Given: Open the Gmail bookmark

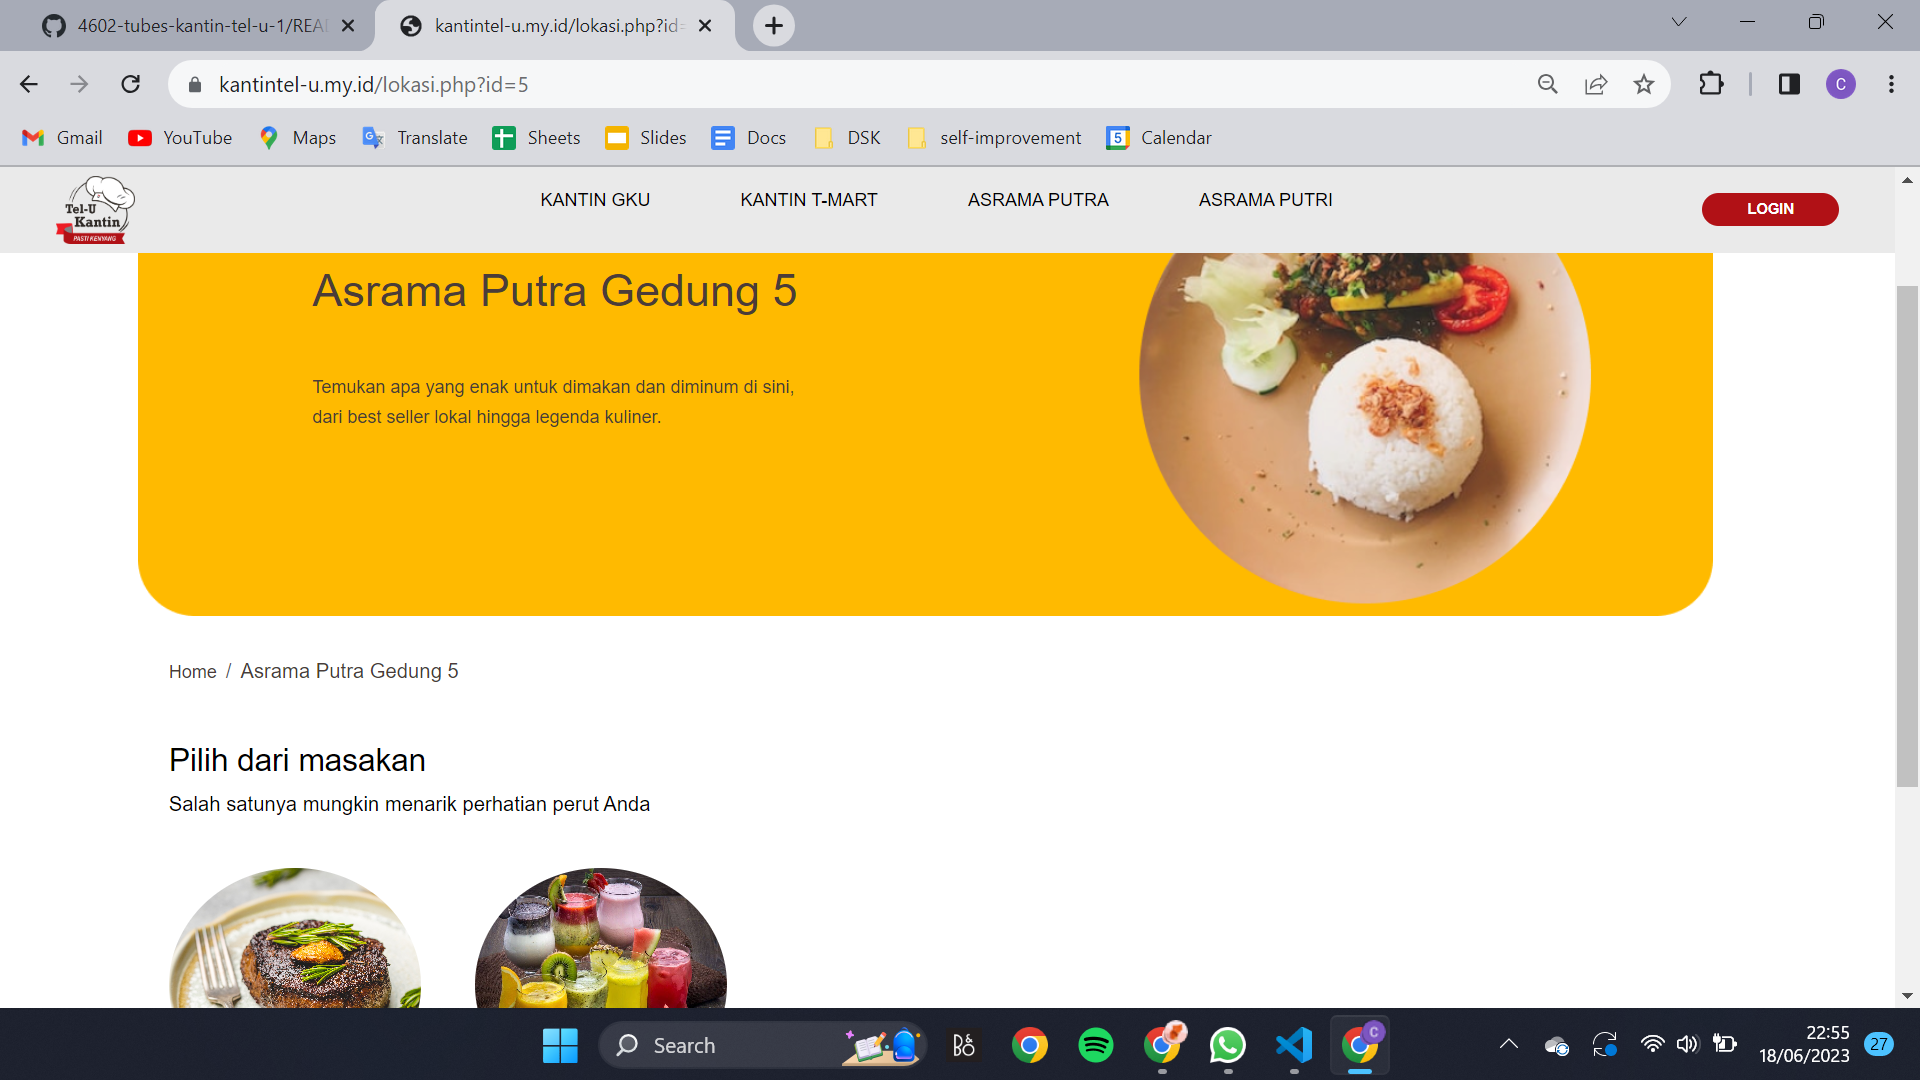Looking at the screenshot, I should pos(63,138).
